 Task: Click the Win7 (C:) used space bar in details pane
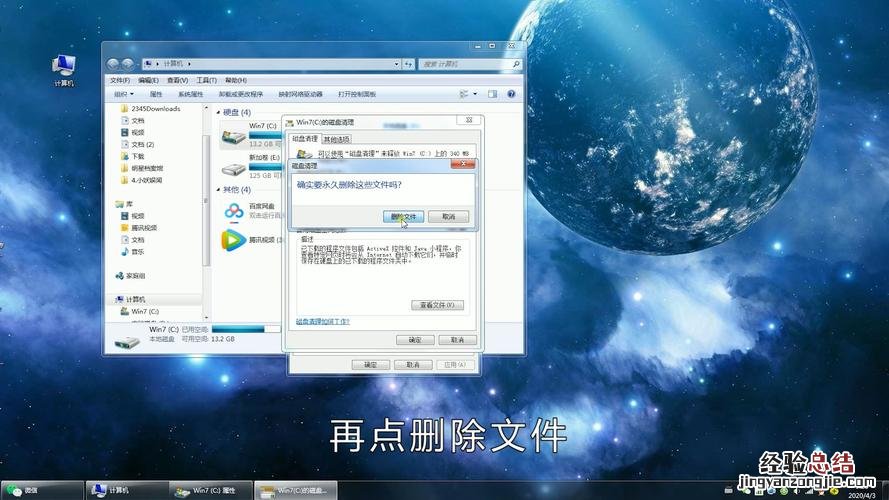tap(246, 329)
